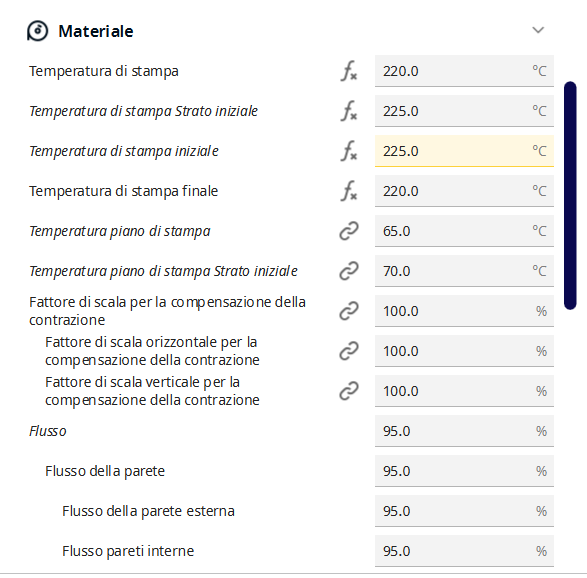Click link icon for Fattore di scala compensazione
Image resolution: width=587 pixels, height=578 pixels.
[x=349, y=311]
